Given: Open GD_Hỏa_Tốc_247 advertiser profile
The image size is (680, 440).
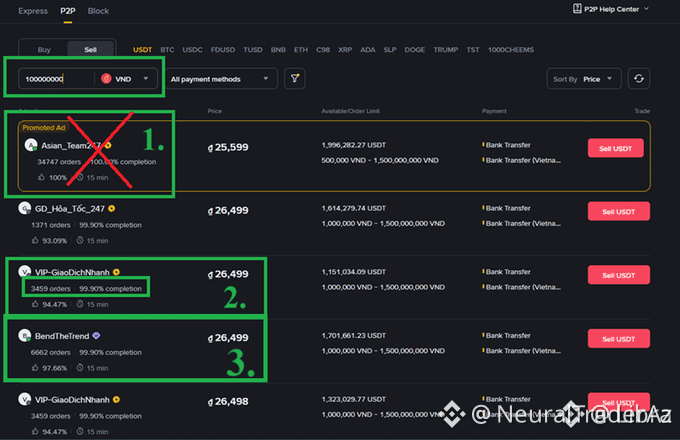Looking at the screenshot, I should (69, 209).
